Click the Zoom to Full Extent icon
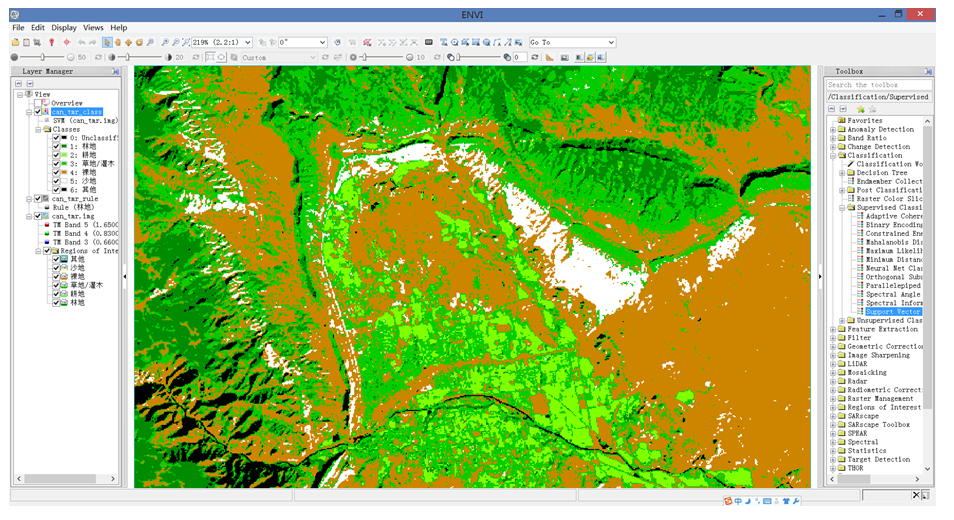The image size is (954, 520). [186, 43]
